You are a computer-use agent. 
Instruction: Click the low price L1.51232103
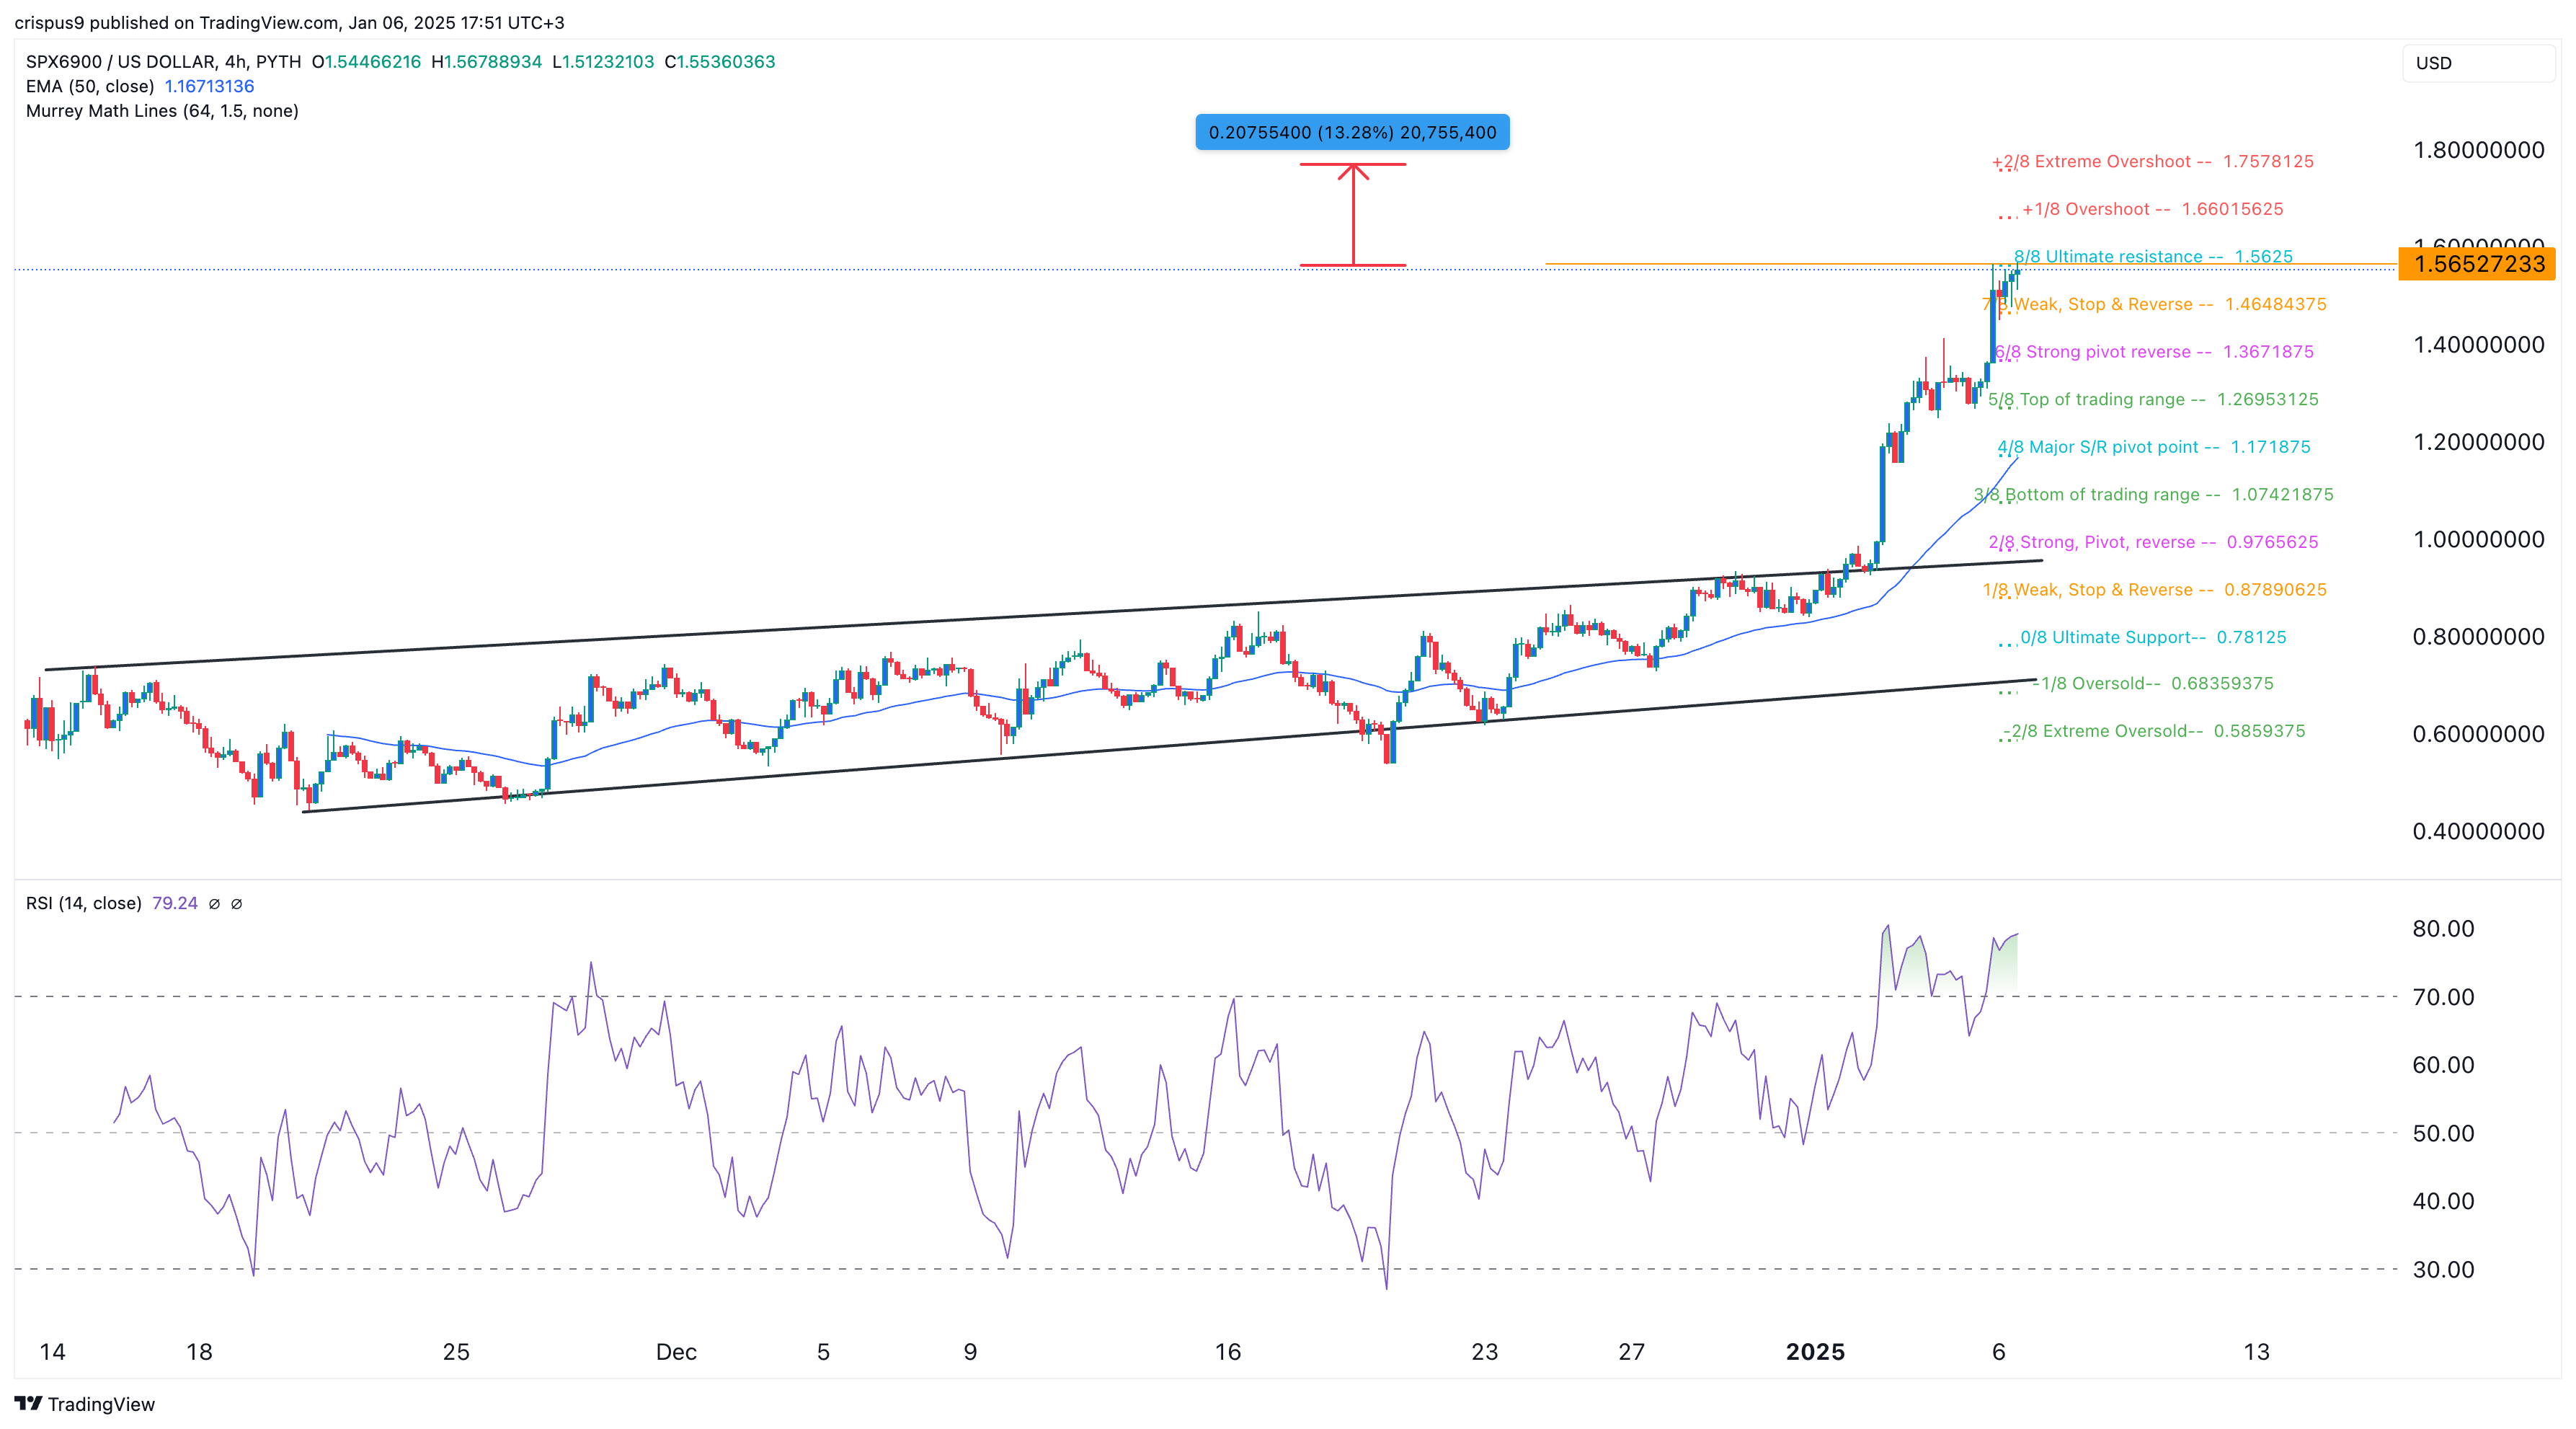point(603,62)
